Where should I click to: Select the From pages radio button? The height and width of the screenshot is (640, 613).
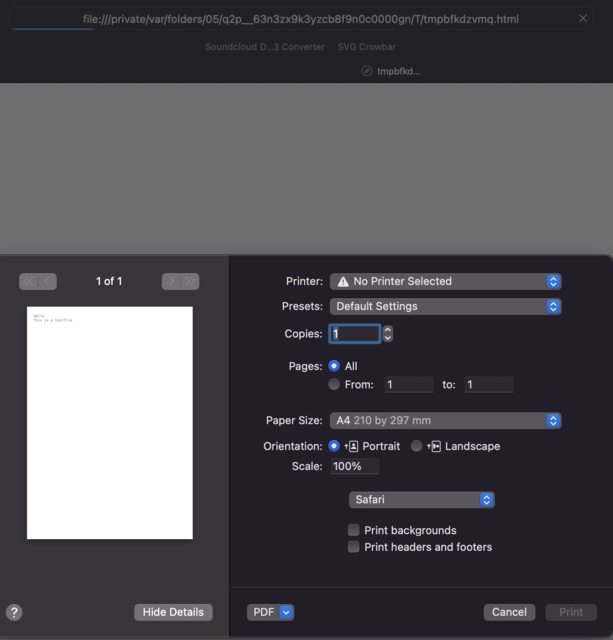(x=334, y=384)
